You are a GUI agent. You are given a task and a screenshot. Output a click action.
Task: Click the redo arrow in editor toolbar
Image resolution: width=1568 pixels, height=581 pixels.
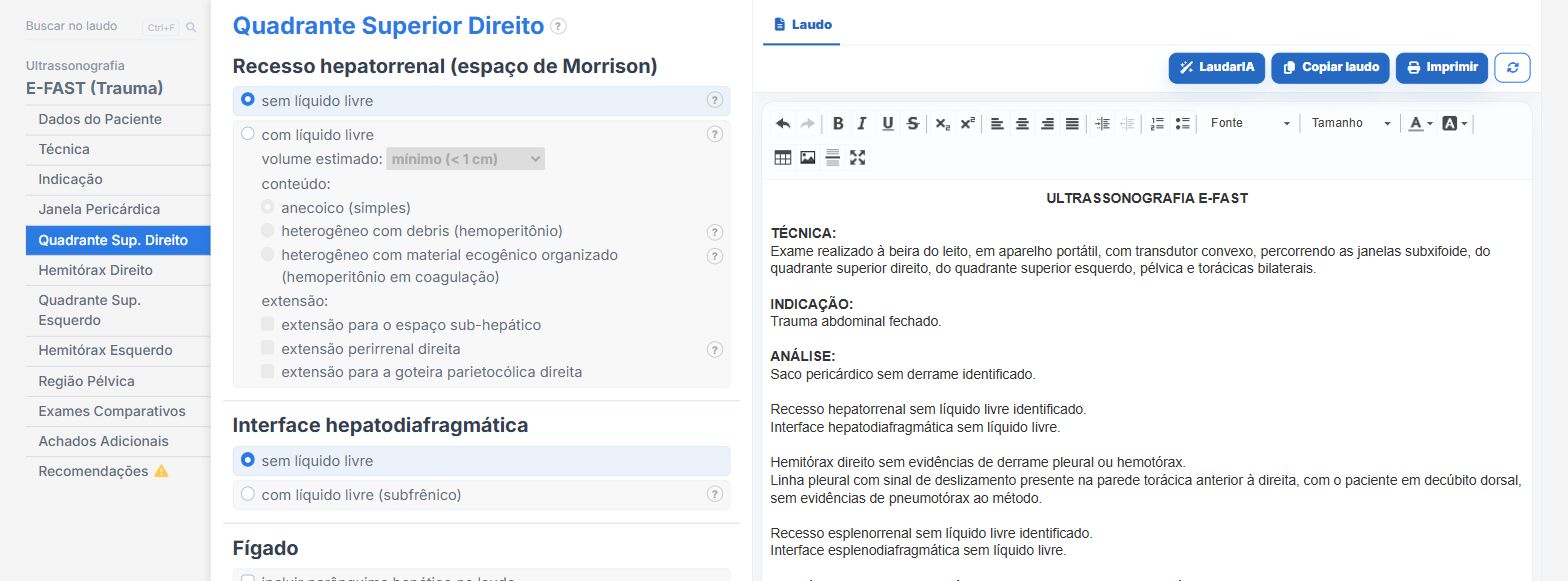808,123
